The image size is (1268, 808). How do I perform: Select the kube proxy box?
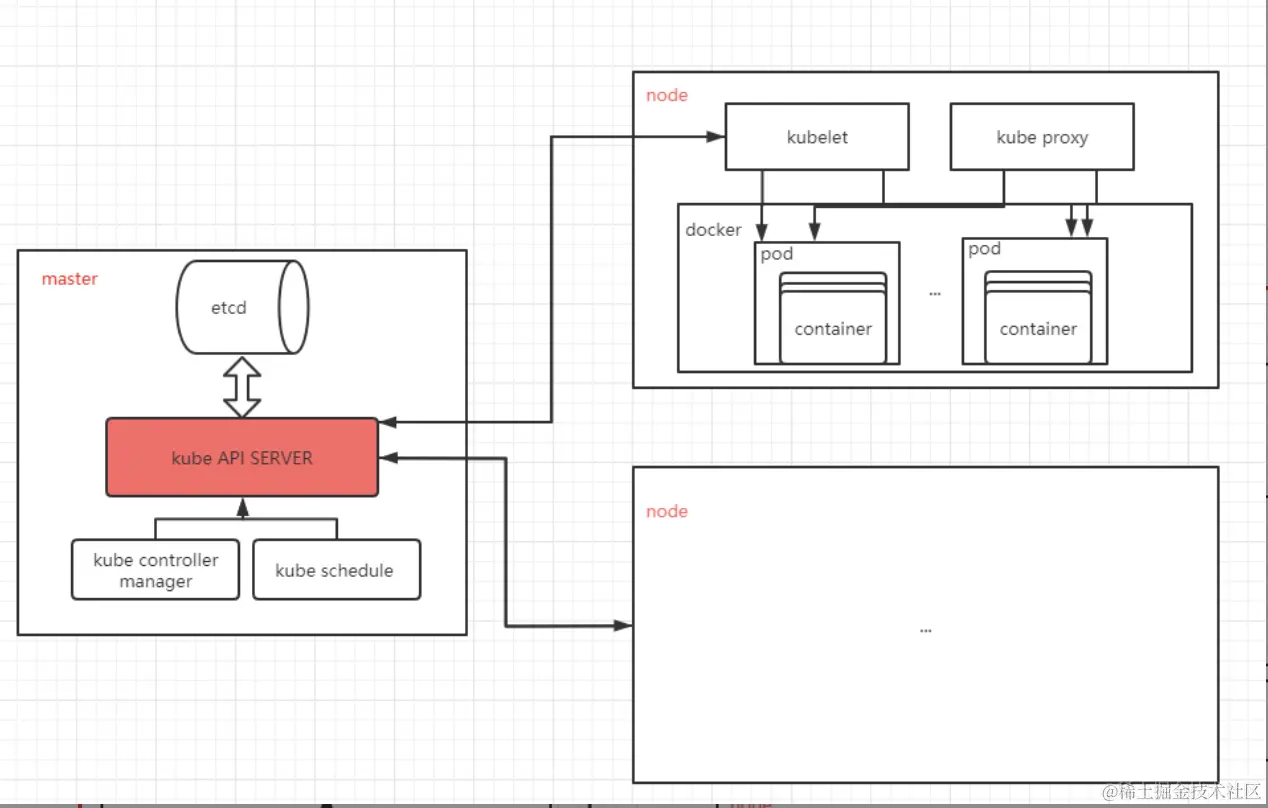coord(1042,137)
